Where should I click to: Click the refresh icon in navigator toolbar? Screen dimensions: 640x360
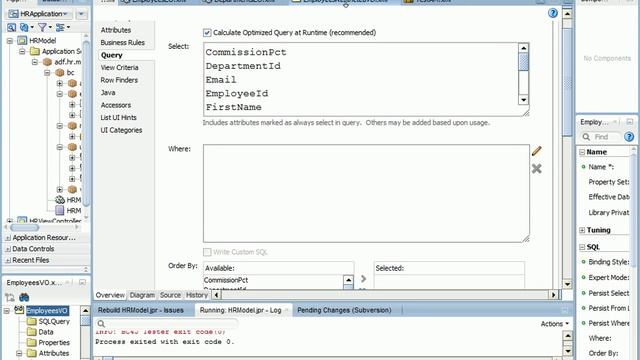point(24,27)
